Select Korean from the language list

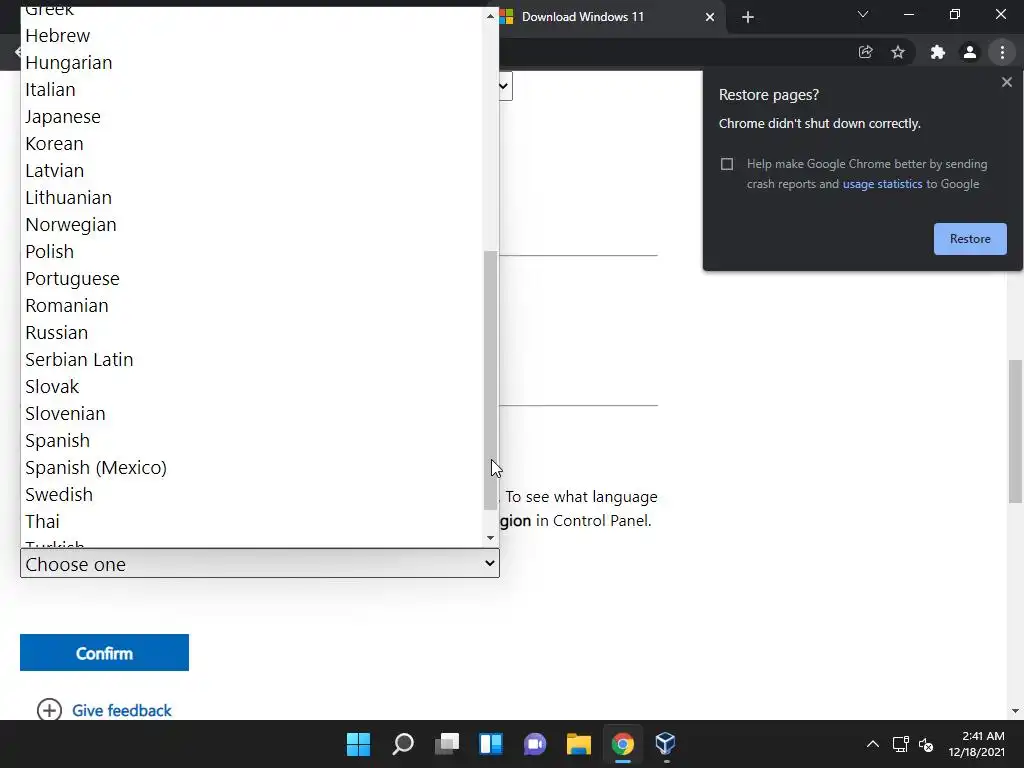click(251, 144)
